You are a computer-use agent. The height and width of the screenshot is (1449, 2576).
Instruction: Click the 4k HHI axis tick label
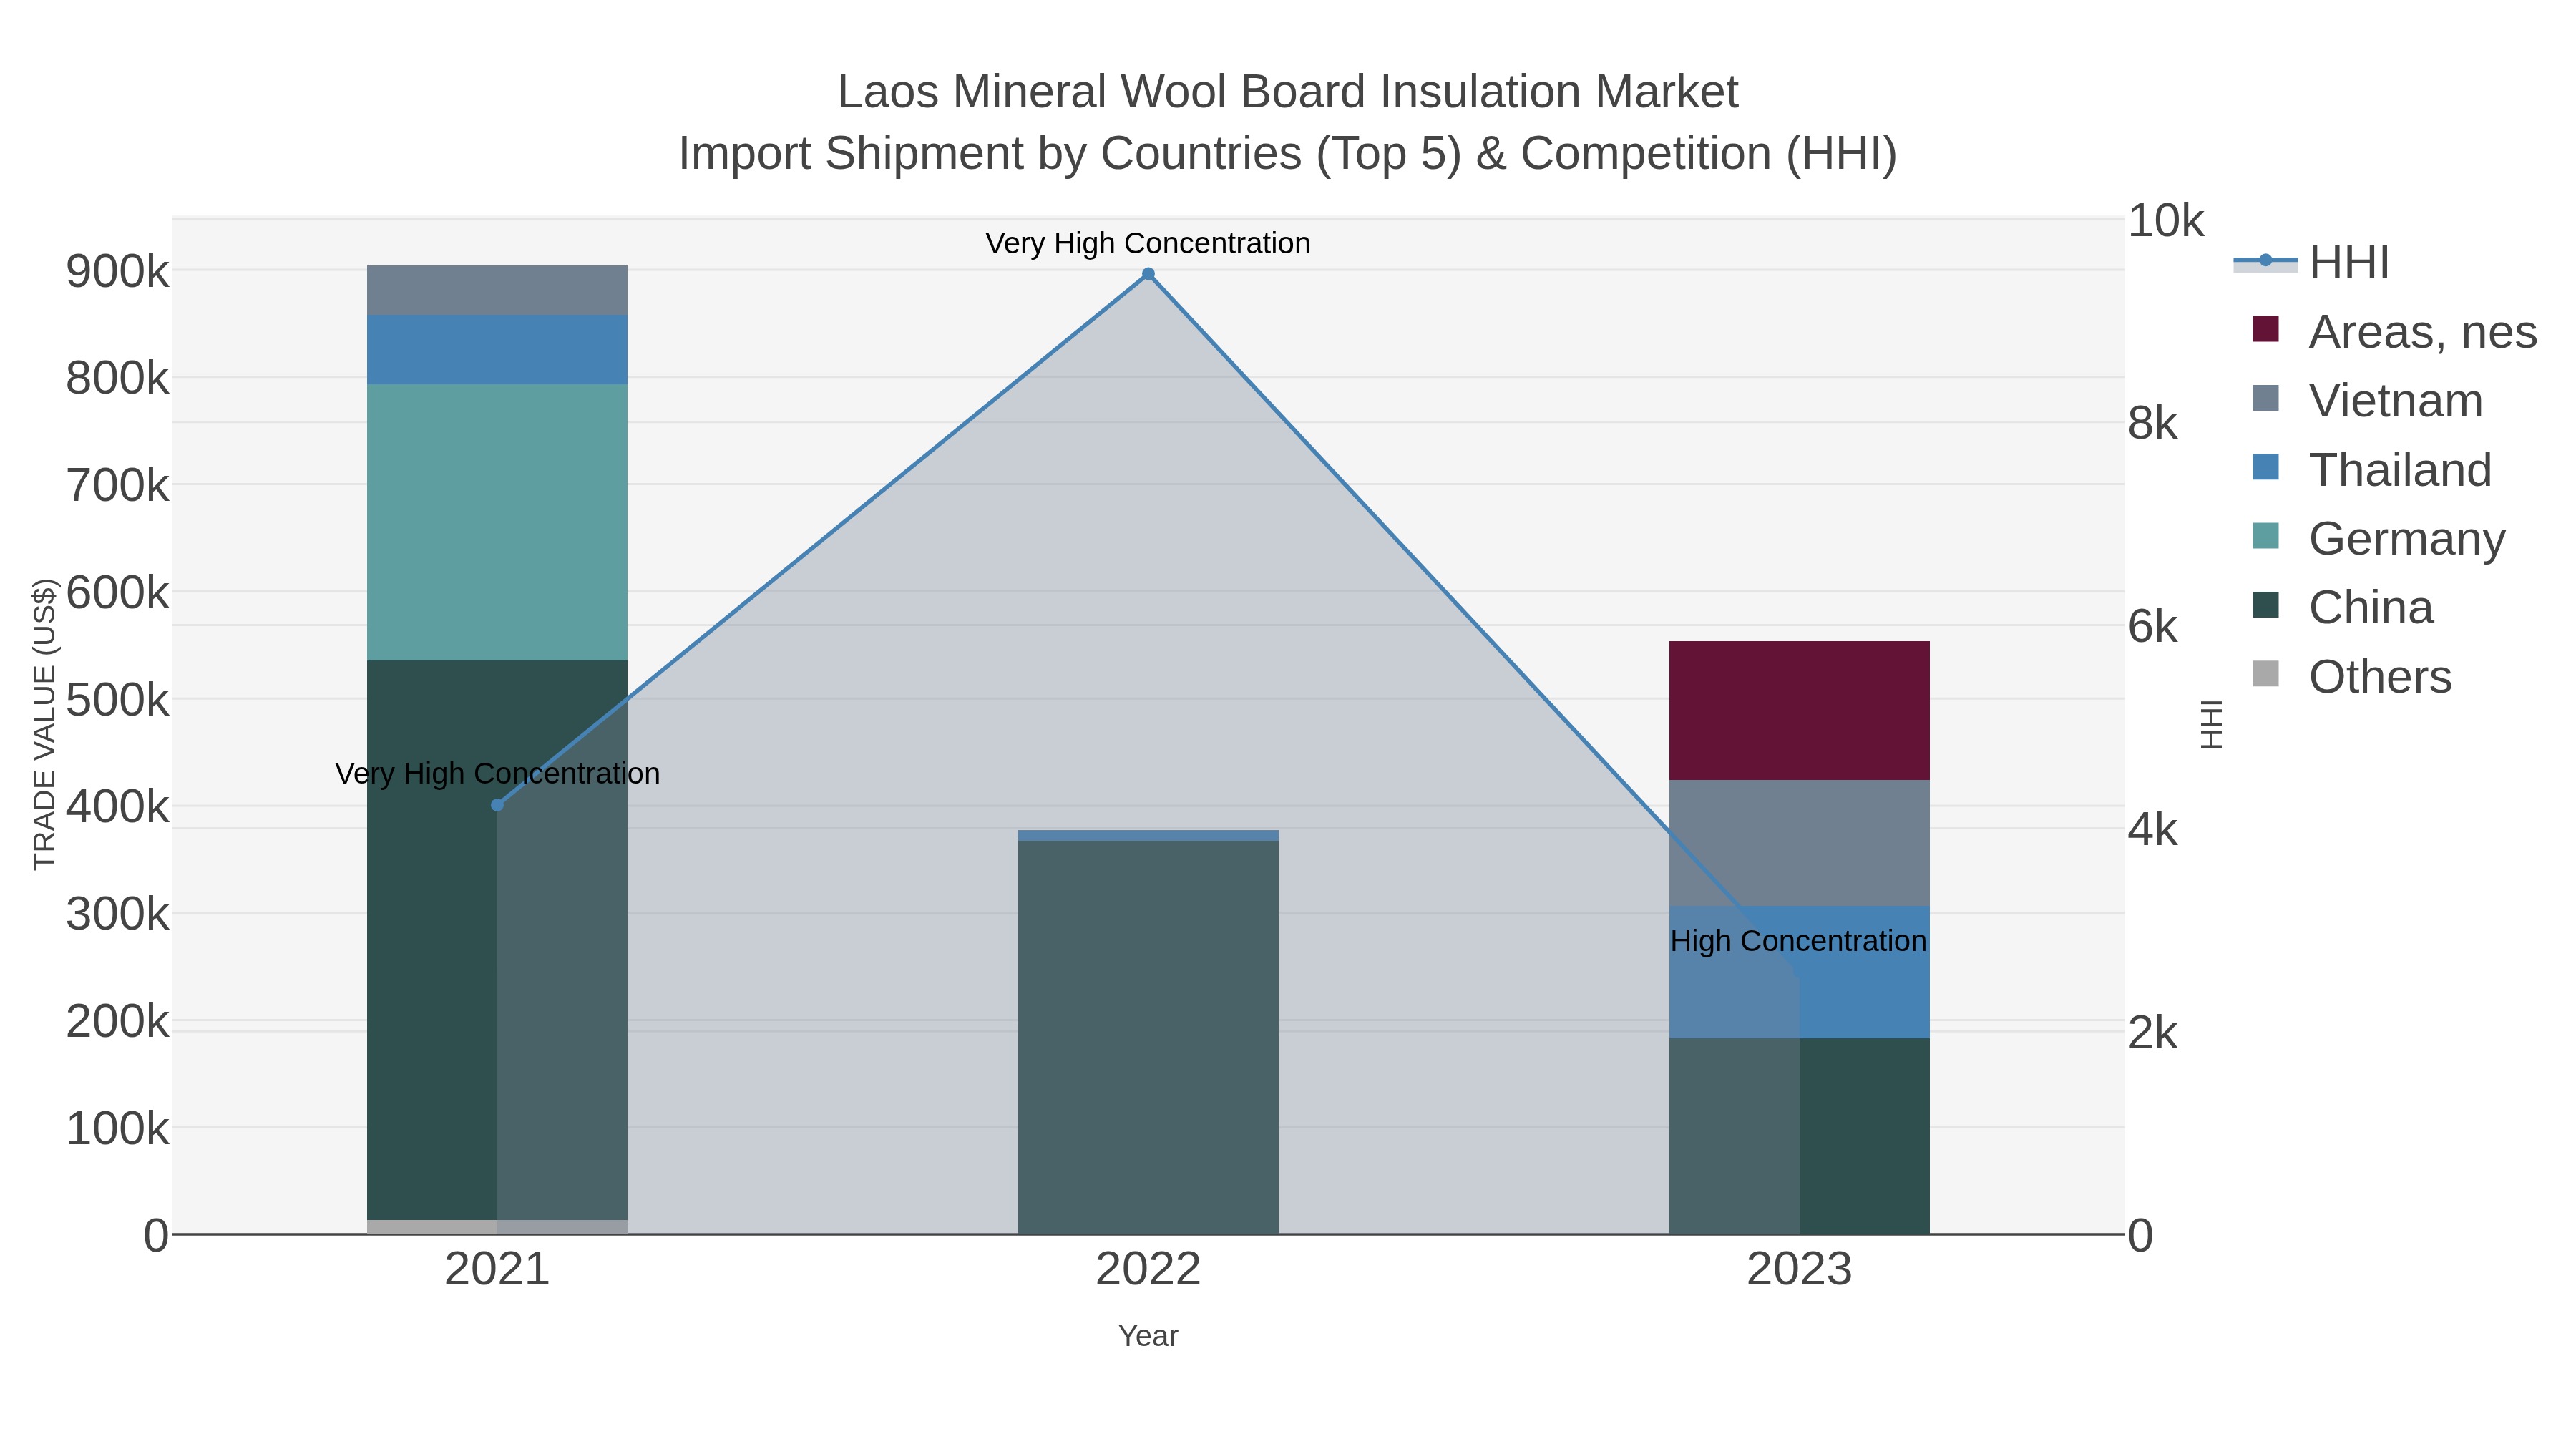click(x=2152, y=830)
